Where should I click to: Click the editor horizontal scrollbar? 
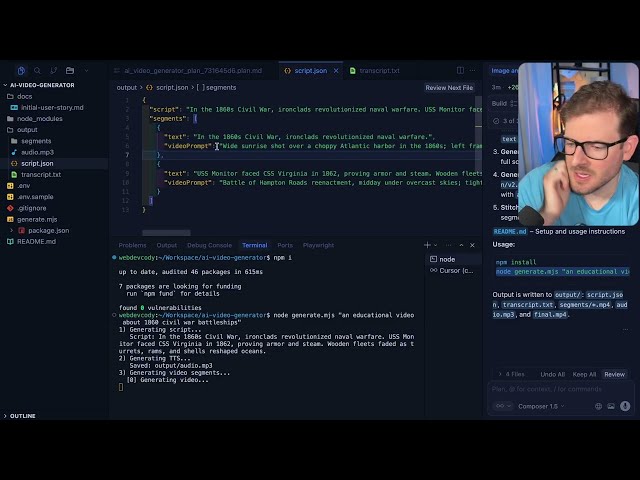(x=166, y=233)
